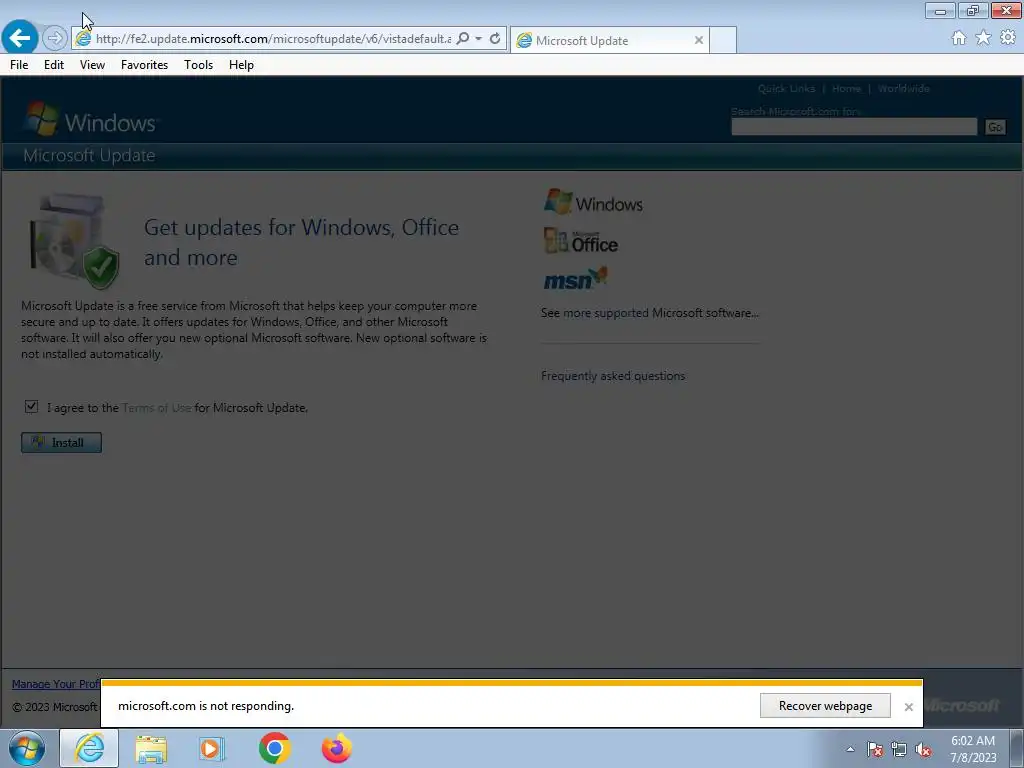
Task: Close the Microsoft Update tab
Action: coord(699,40)
